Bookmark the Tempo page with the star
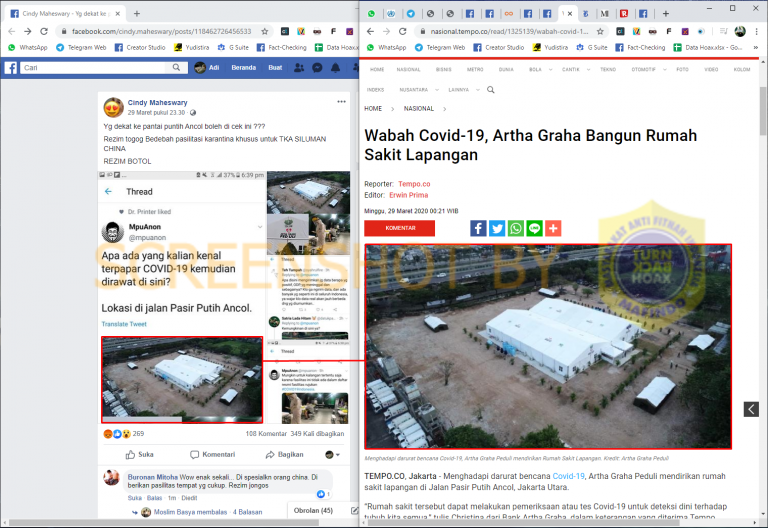 (600, 31)
